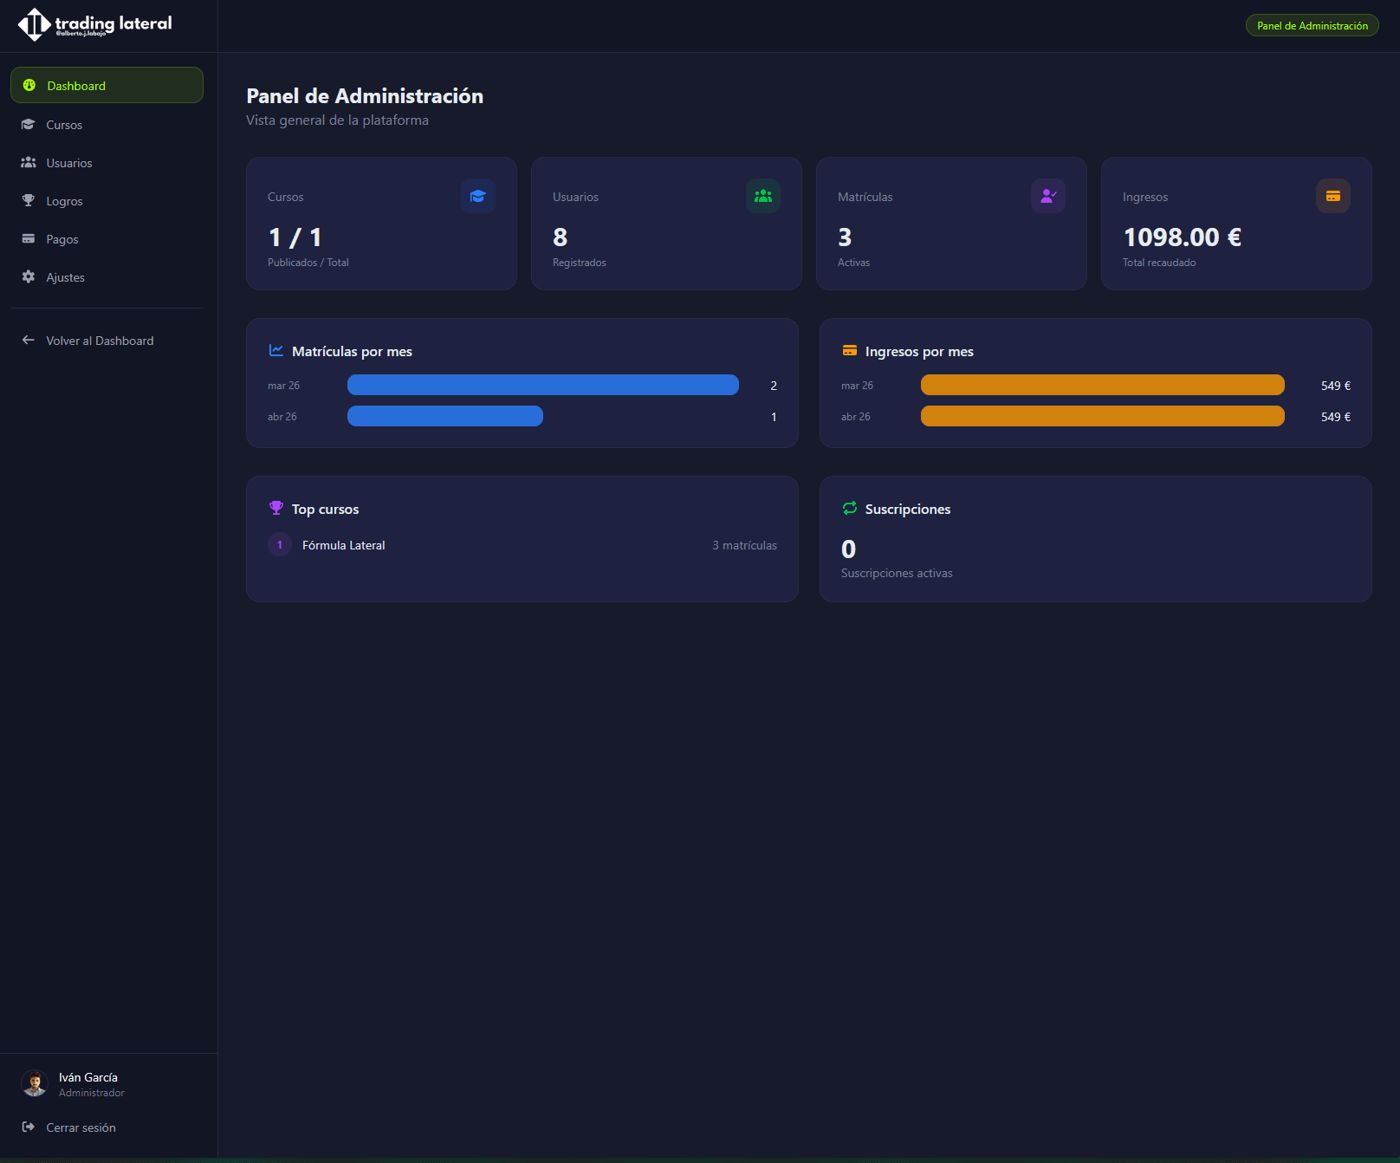The width and height of the screenshot is (1400, 1163).
Task: Click the orange card icon by Ingresos por mes
Action: tap(849, 350)
